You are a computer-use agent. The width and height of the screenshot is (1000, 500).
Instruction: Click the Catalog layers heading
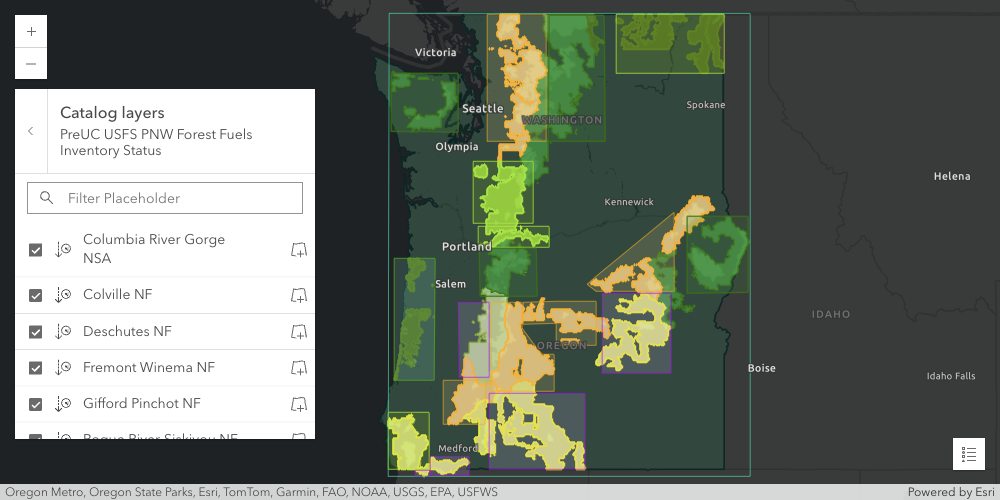click(x=112, y=113)
